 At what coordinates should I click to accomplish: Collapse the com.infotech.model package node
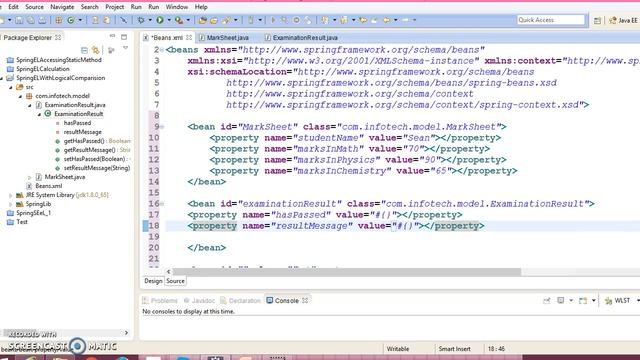pos(20,96)
